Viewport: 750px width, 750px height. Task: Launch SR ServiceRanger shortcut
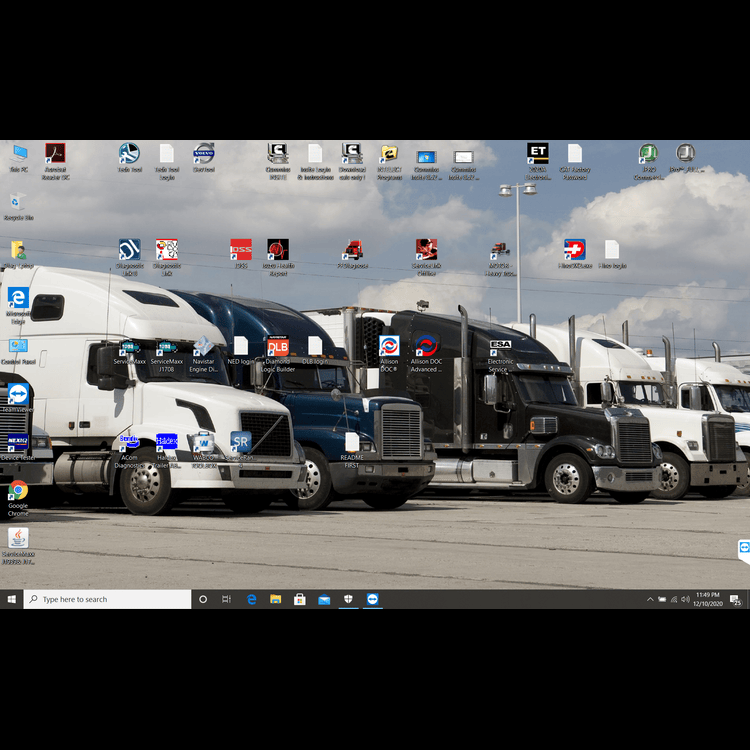(241, 446)
